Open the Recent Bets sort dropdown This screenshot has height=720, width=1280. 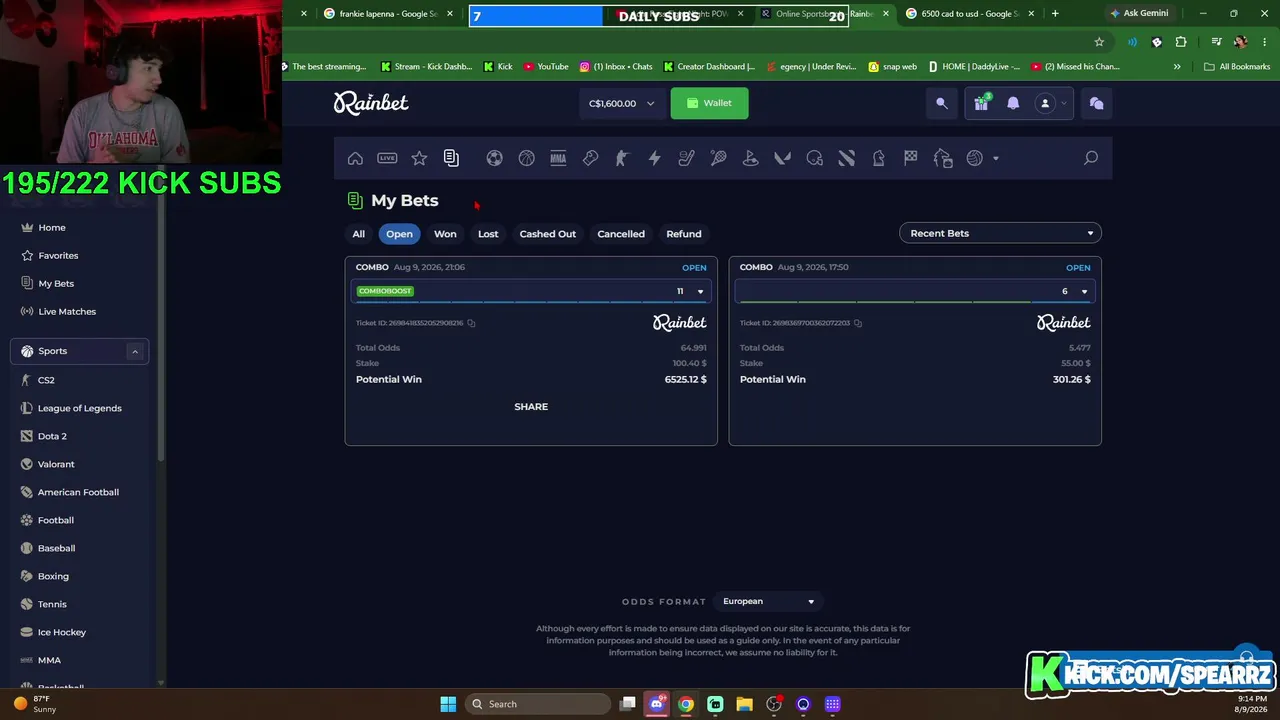coord(1000,233)
